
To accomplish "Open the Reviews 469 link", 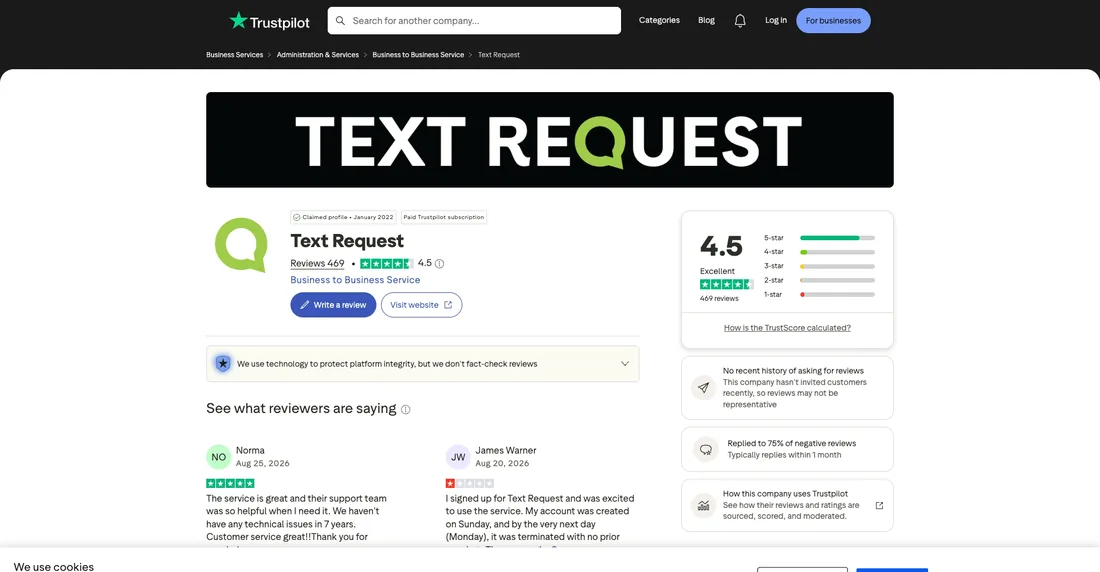I will coord(317,264).
